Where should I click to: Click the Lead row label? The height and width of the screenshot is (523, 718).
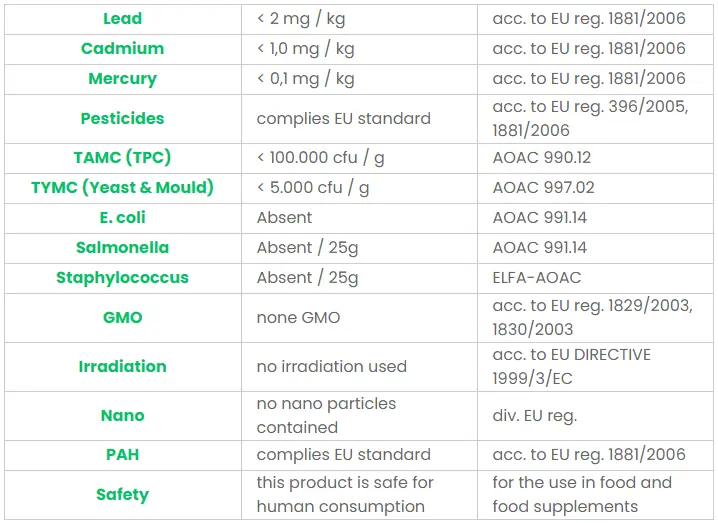click(122, 18)
